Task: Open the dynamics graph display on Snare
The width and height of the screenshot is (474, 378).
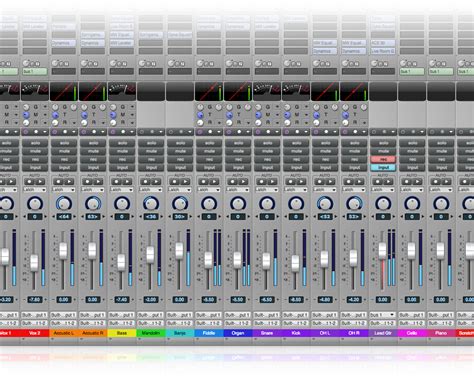Action: click(267, 91)
